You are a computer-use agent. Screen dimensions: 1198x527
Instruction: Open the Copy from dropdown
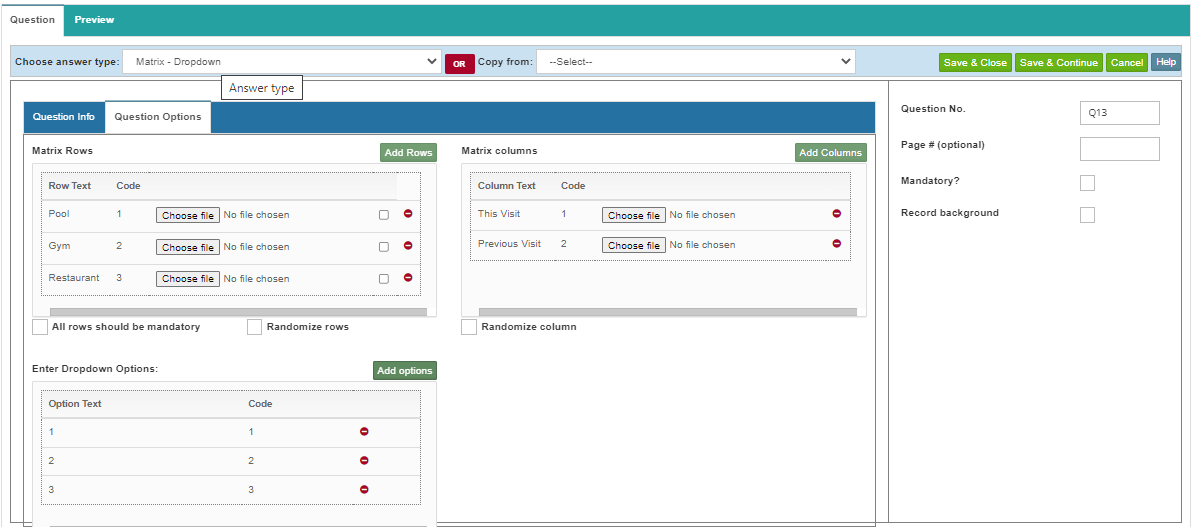[x=695, y=62]
